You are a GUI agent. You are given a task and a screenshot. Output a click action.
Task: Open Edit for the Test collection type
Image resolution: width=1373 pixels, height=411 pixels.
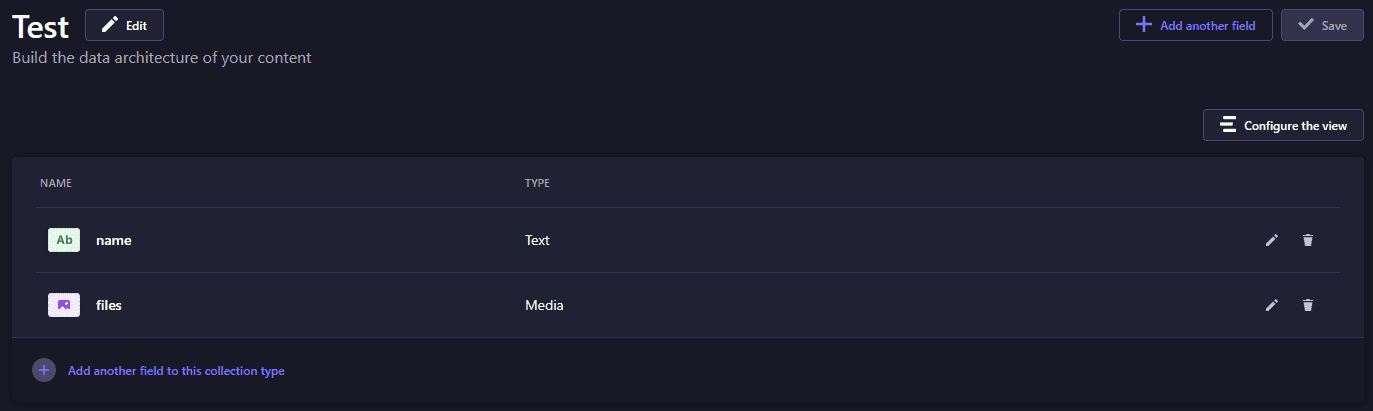click(x=125, y=25)
